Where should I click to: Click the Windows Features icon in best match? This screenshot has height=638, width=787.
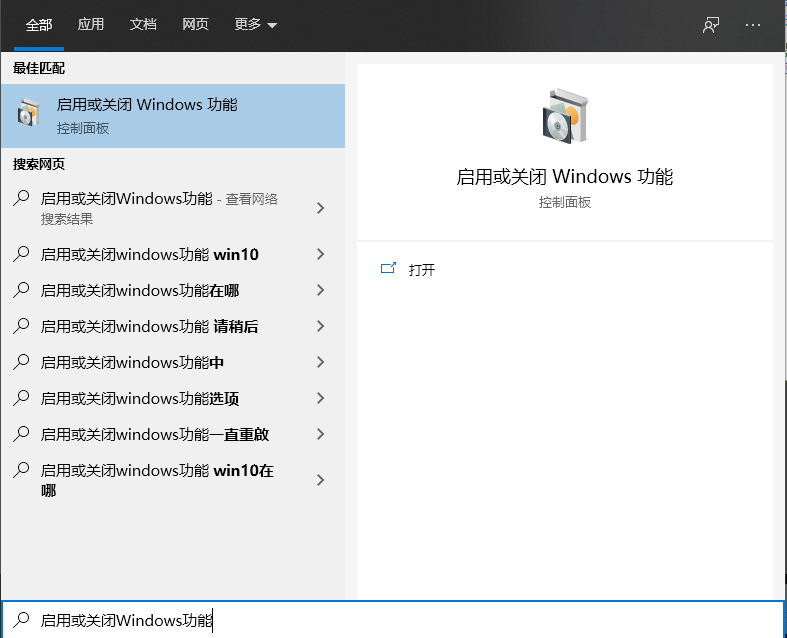point(29,115)
